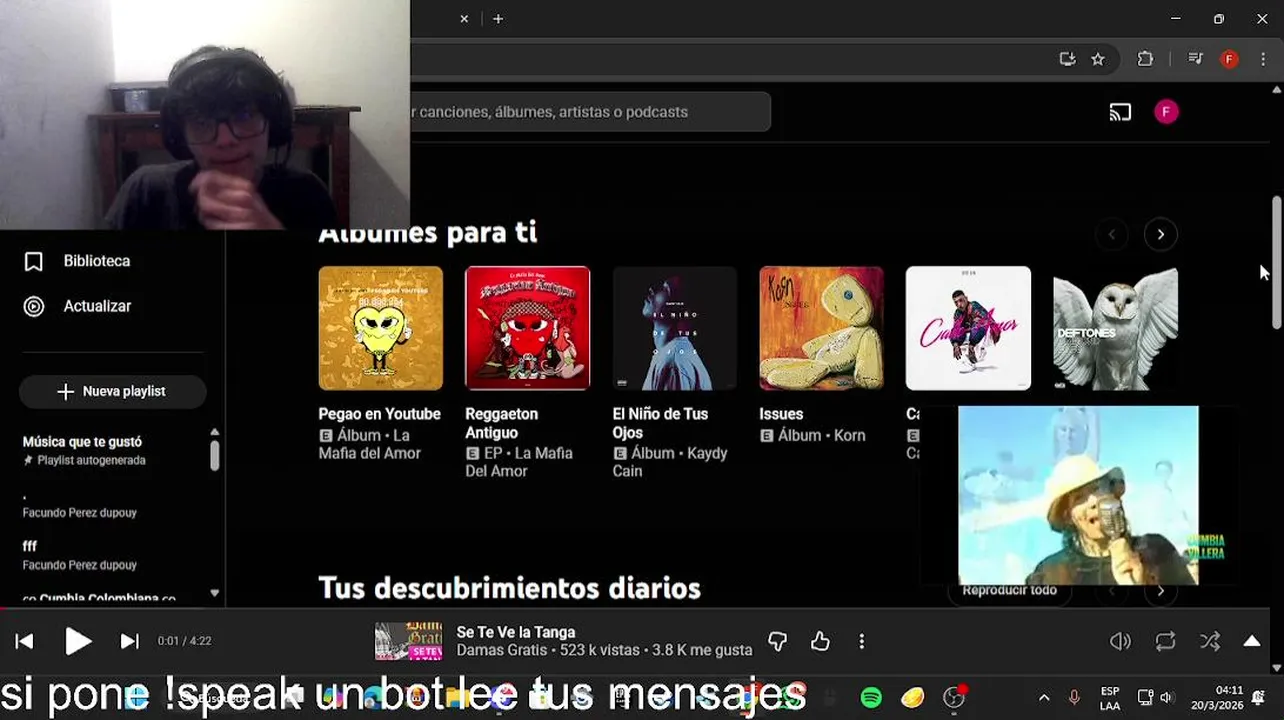Create a Nueva playlist
1284x720 pixels.
tap(113, 391)
